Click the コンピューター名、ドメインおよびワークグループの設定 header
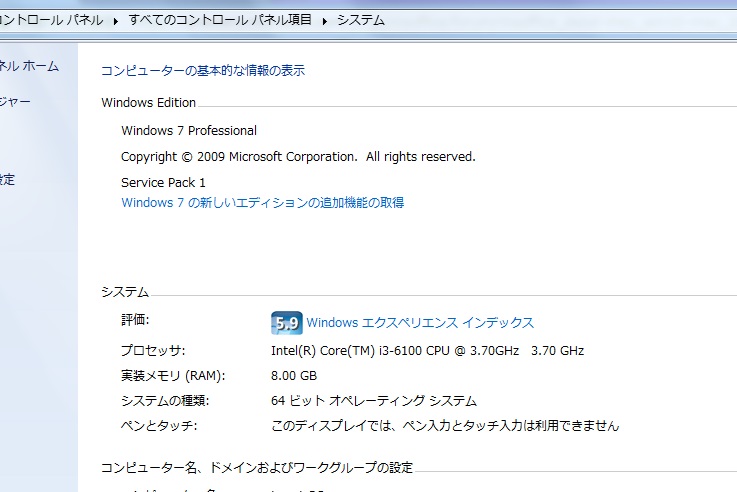The image size is (737, 492). 257,467
